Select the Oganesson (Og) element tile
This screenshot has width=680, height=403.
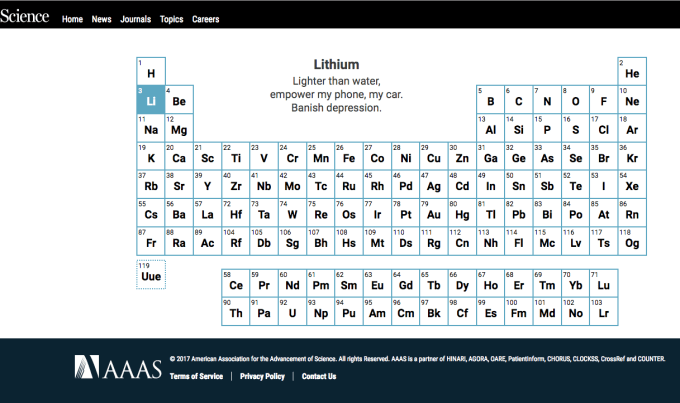[632, 241]
